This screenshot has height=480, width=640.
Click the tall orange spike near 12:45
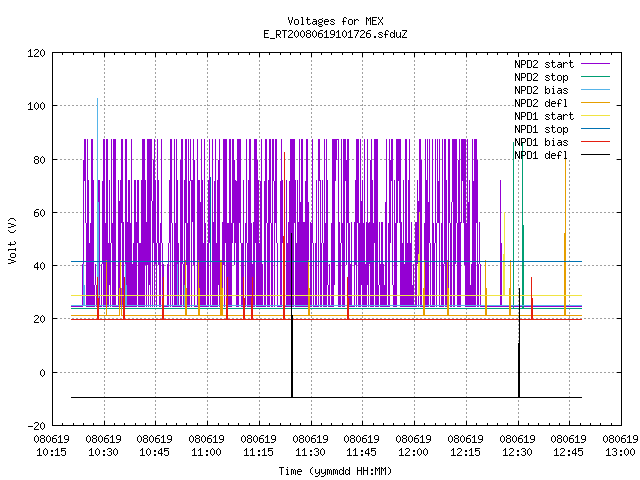click(x=565, y=237)
